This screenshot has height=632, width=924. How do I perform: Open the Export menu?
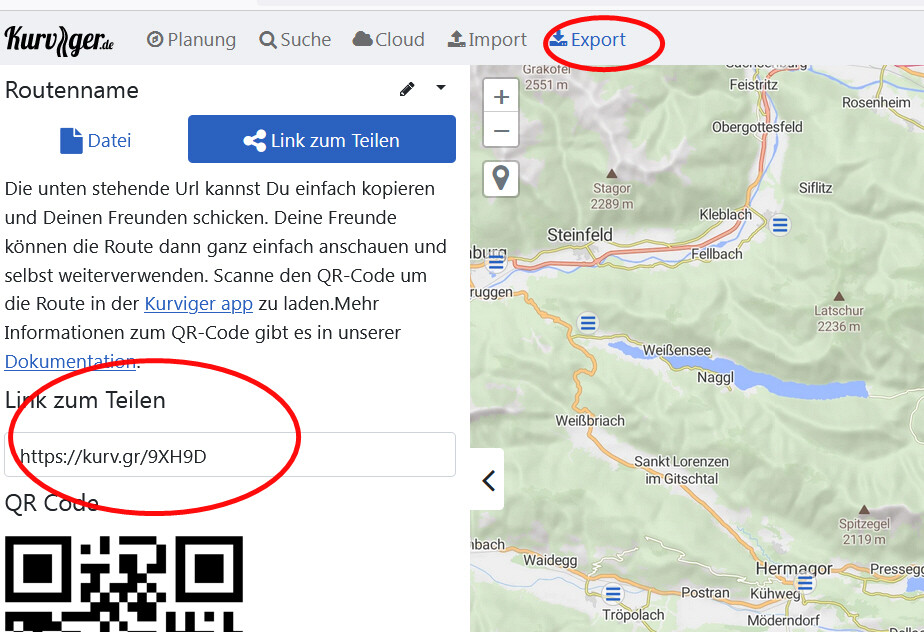(588, 40)
